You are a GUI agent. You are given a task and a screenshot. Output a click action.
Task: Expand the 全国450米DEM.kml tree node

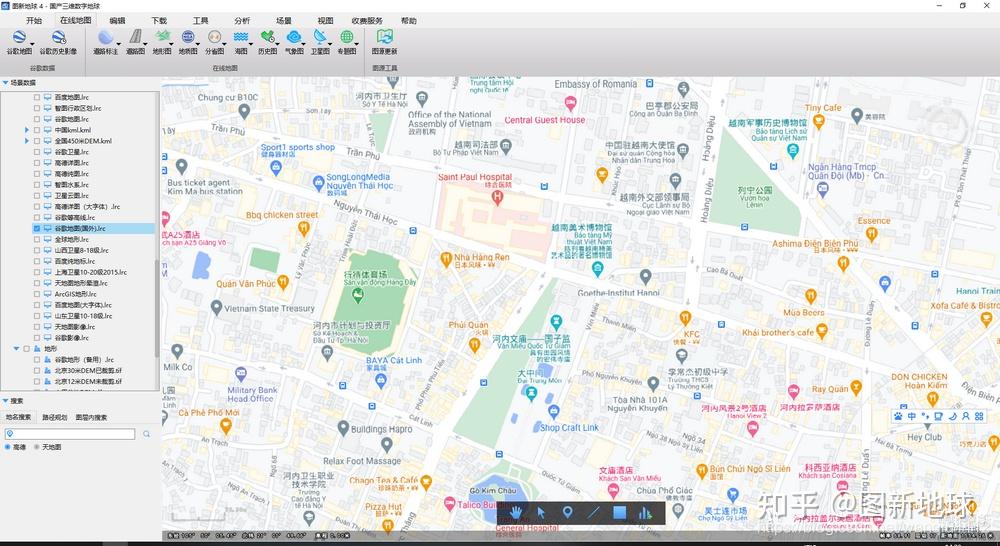click(x=27, y=141)
